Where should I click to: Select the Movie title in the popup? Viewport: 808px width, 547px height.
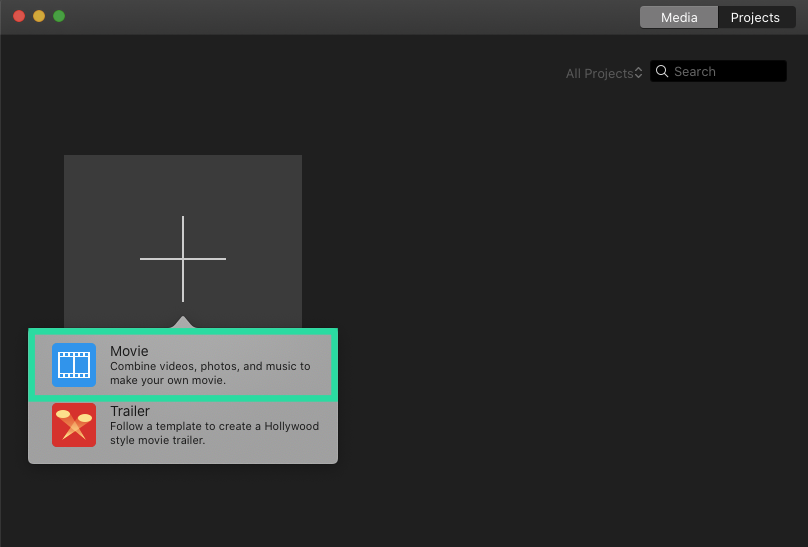(x=129, y=351)
